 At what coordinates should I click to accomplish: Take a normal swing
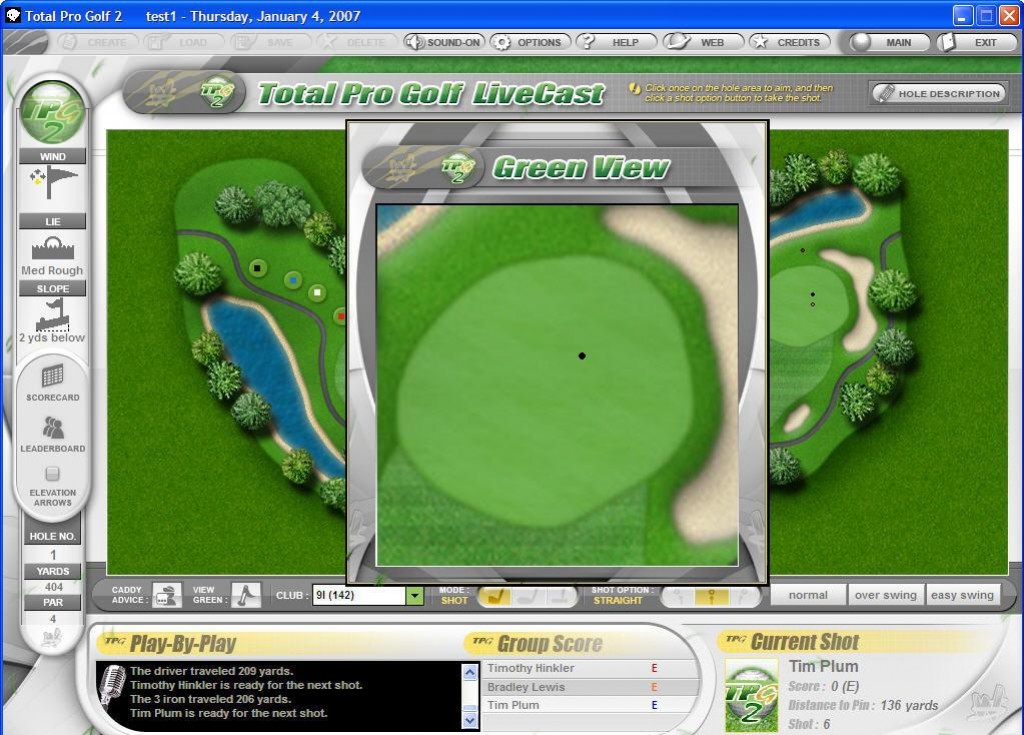pos(808,595)
